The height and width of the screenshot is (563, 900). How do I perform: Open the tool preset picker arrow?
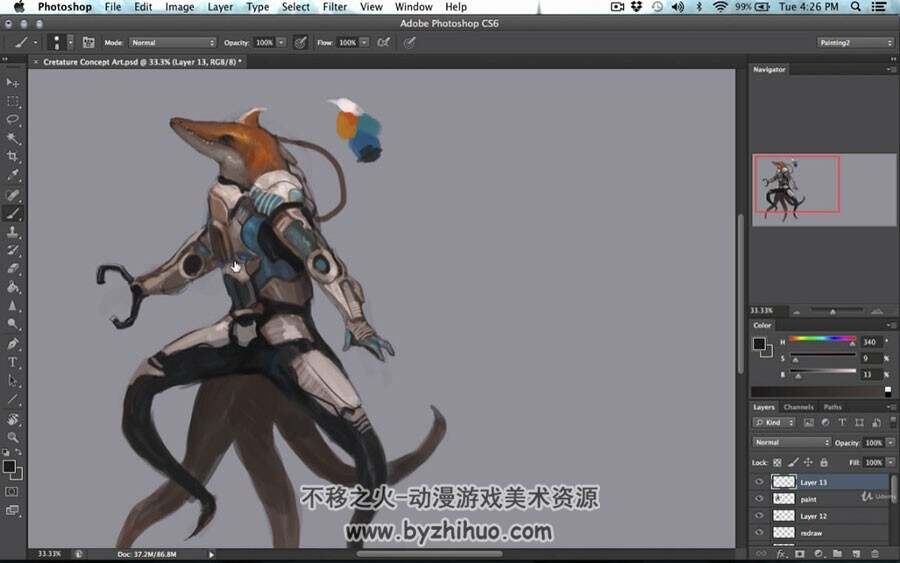tap(35, 42)
